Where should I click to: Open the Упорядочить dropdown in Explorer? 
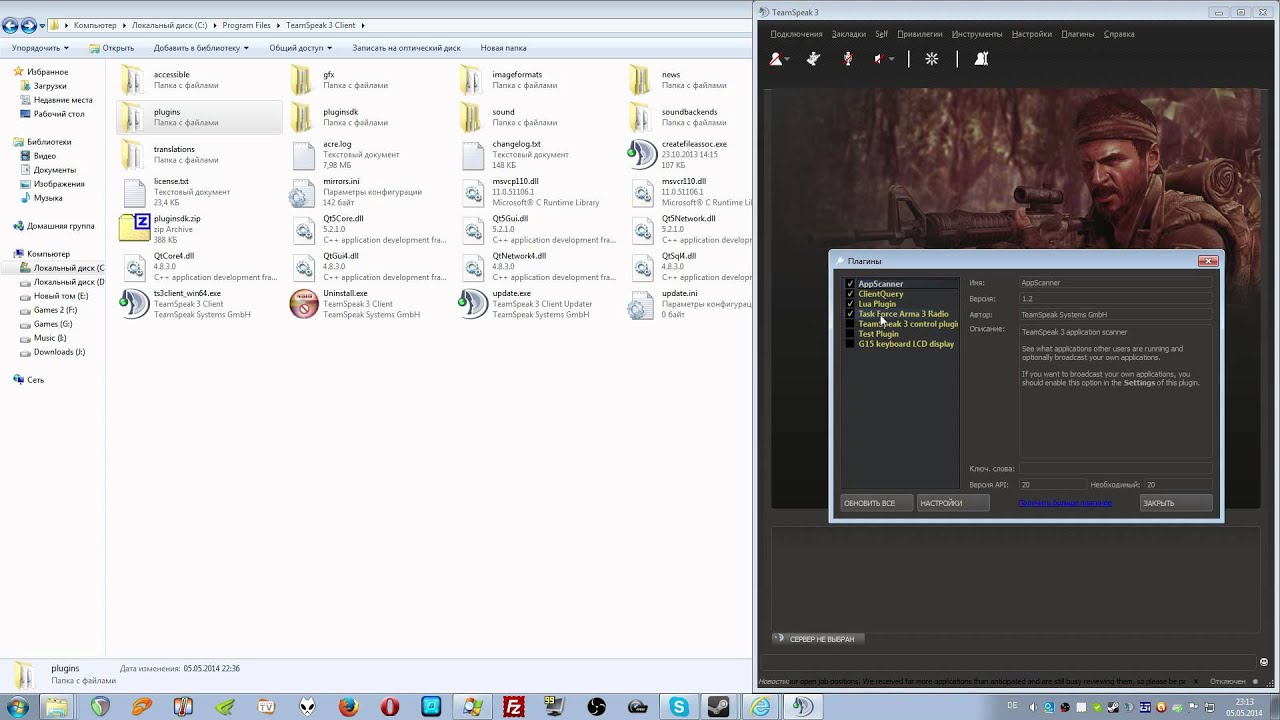coord(40,48)
